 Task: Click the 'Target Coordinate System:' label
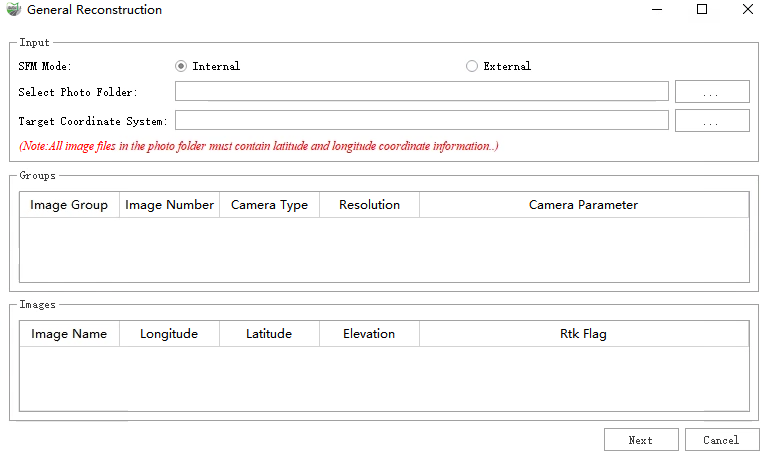pyautogui.click(x=93, y=121)
